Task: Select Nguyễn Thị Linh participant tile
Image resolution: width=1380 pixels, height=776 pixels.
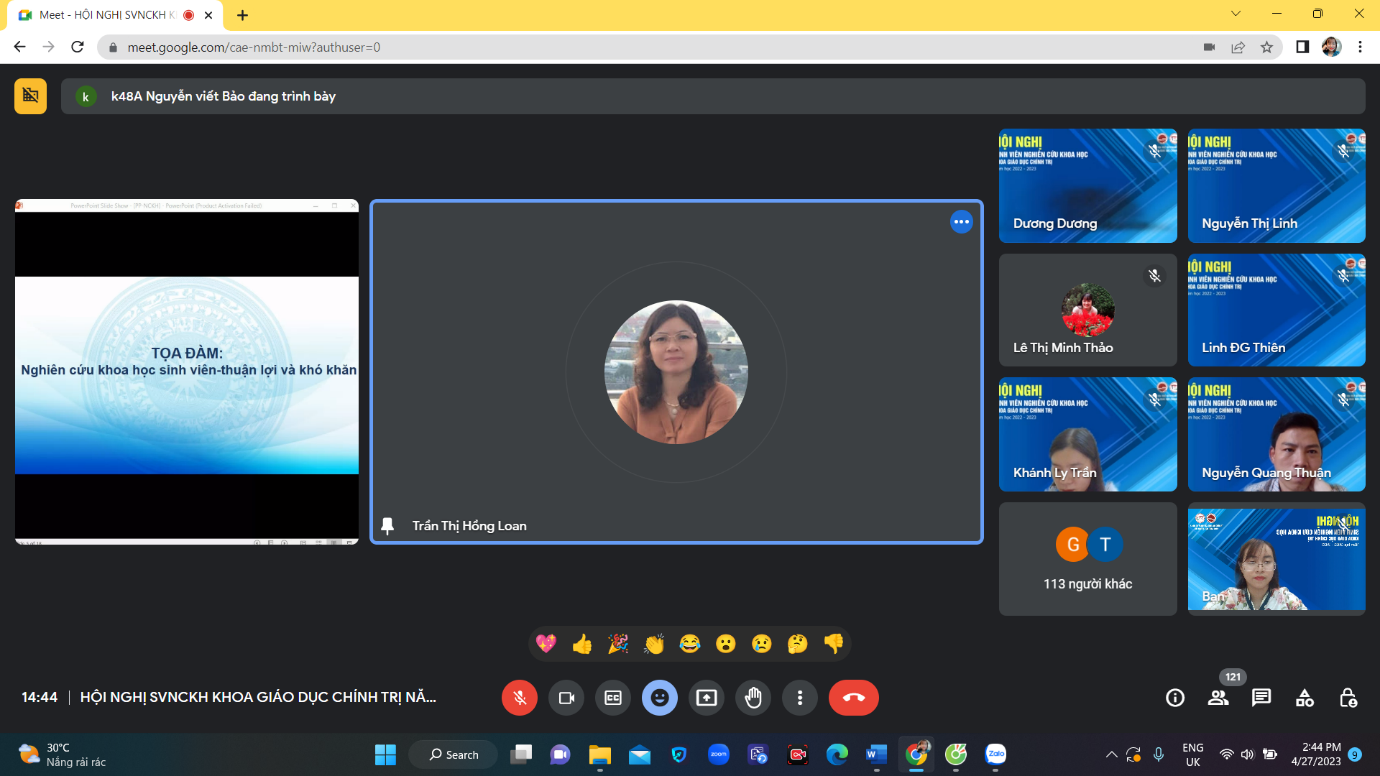Action: tap(1276, 186)
